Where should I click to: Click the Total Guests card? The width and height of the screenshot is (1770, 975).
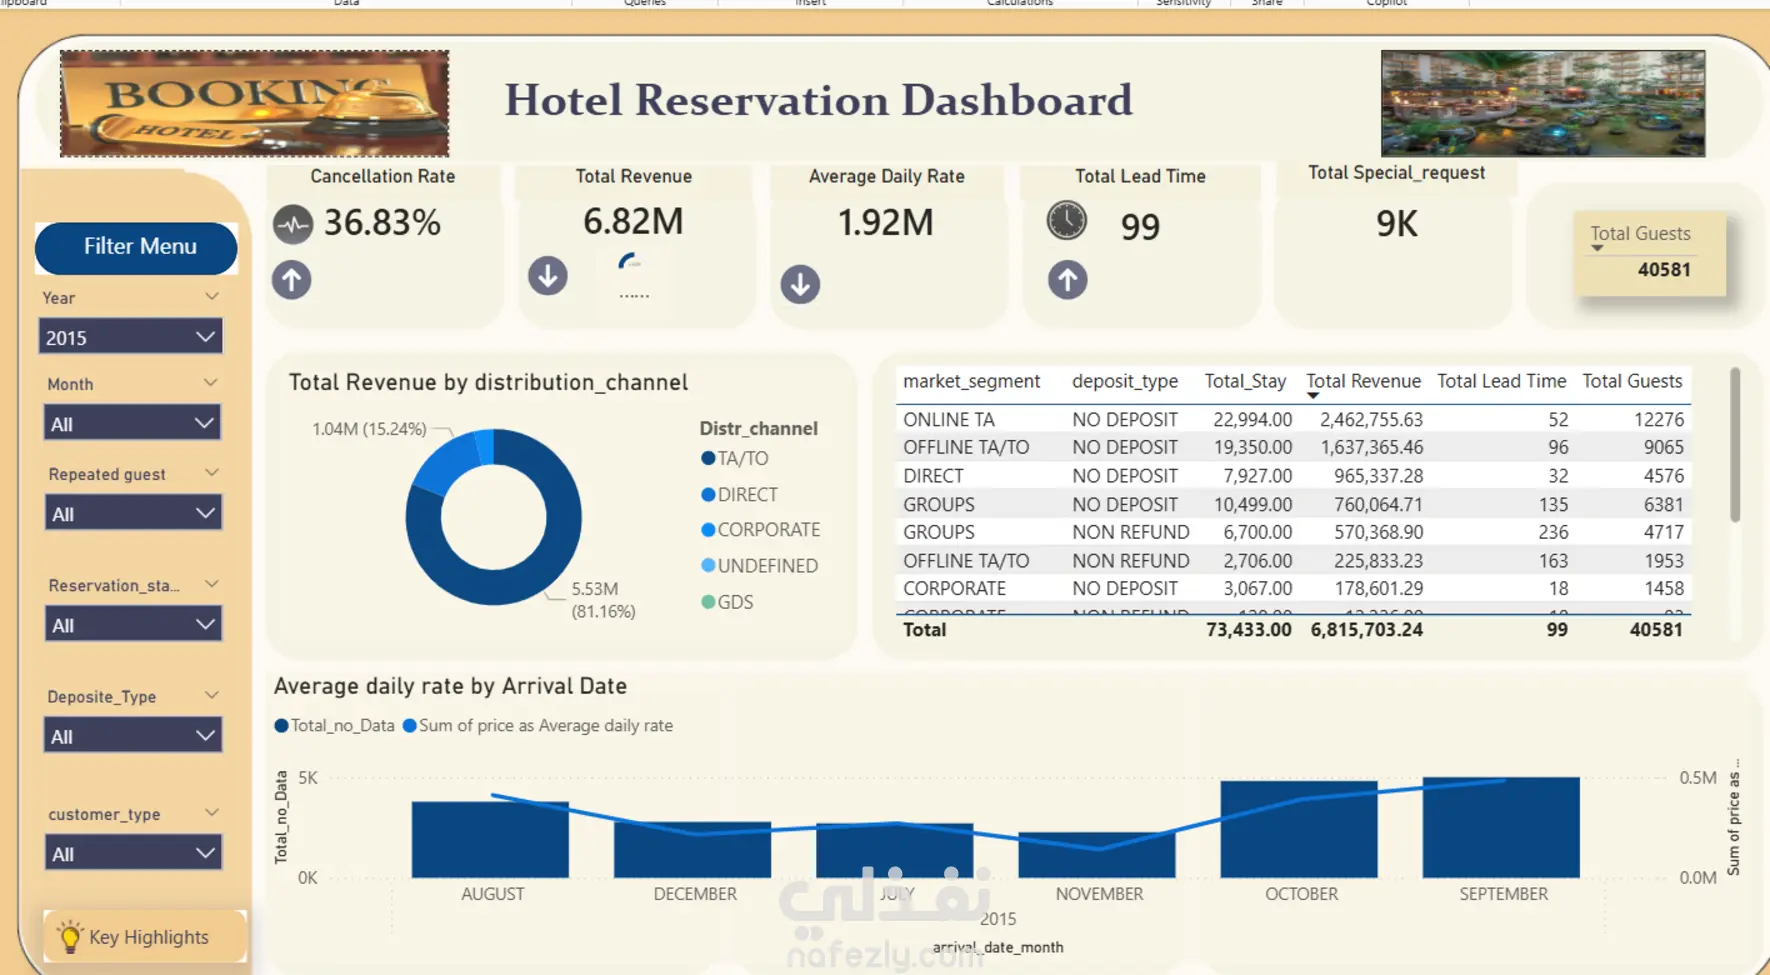coord(1650,253)
